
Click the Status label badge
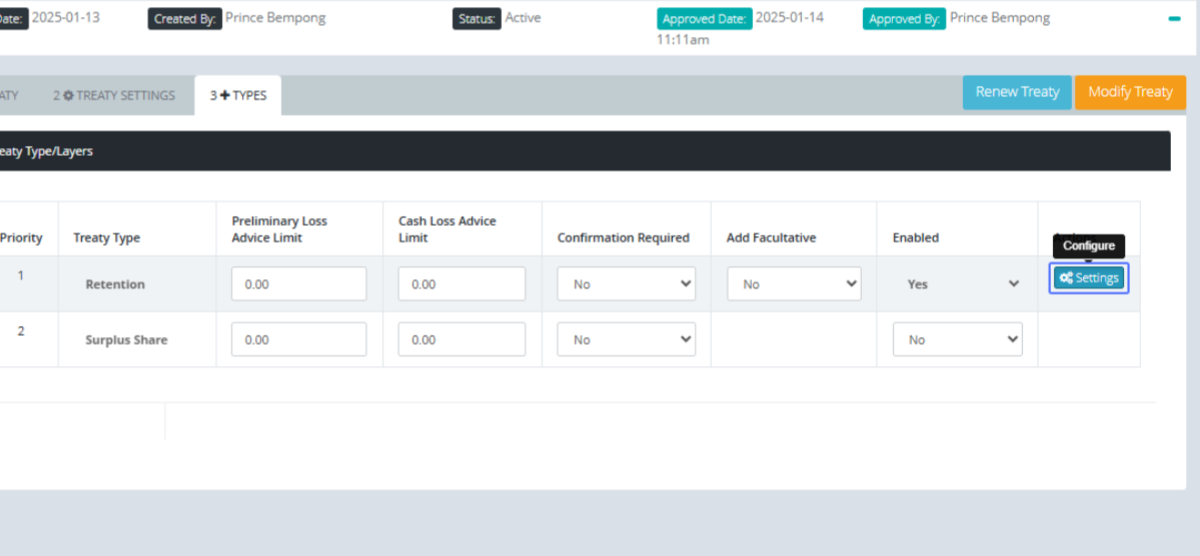click(476, 19)
